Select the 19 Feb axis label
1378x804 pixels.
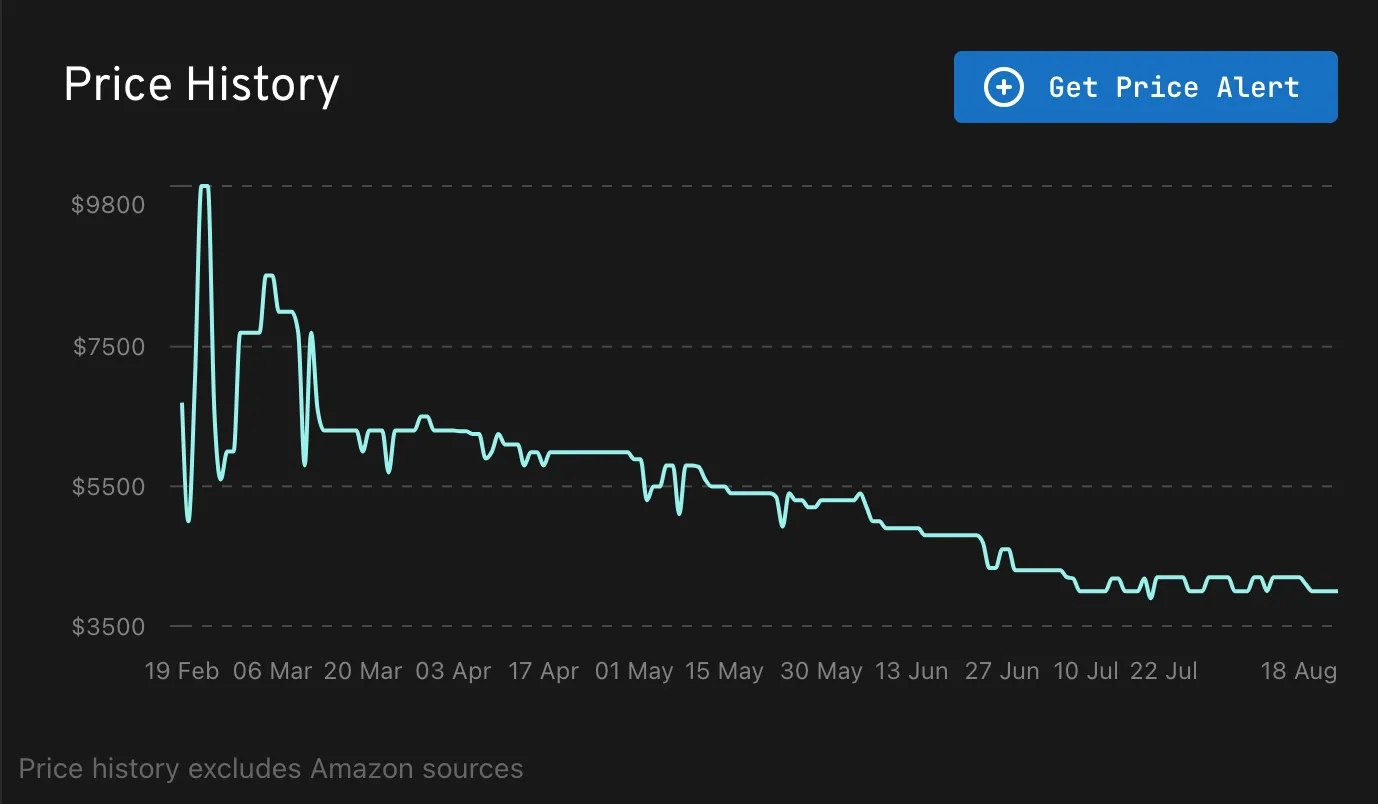click(183, 671)
